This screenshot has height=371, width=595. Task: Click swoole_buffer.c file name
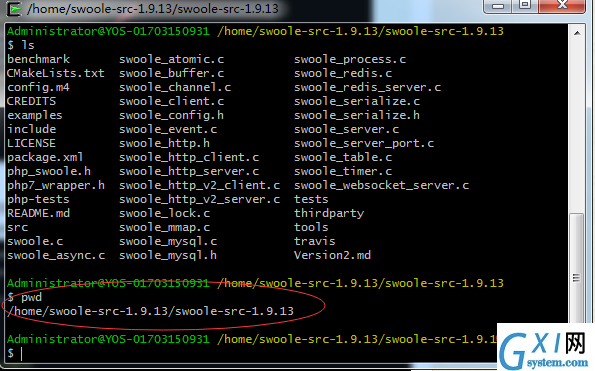(172, 73)
